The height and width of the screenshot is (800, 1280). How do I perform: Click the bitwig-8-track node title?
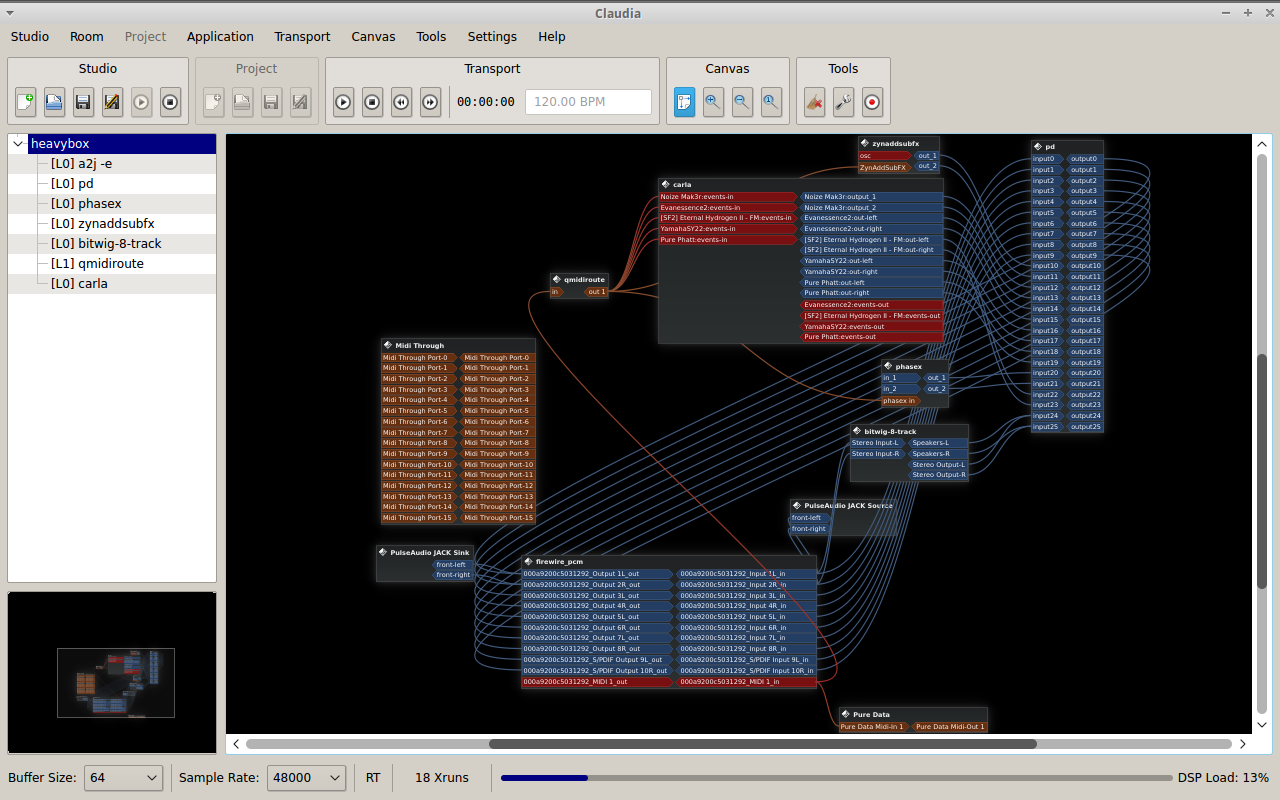tap(890, 432)
